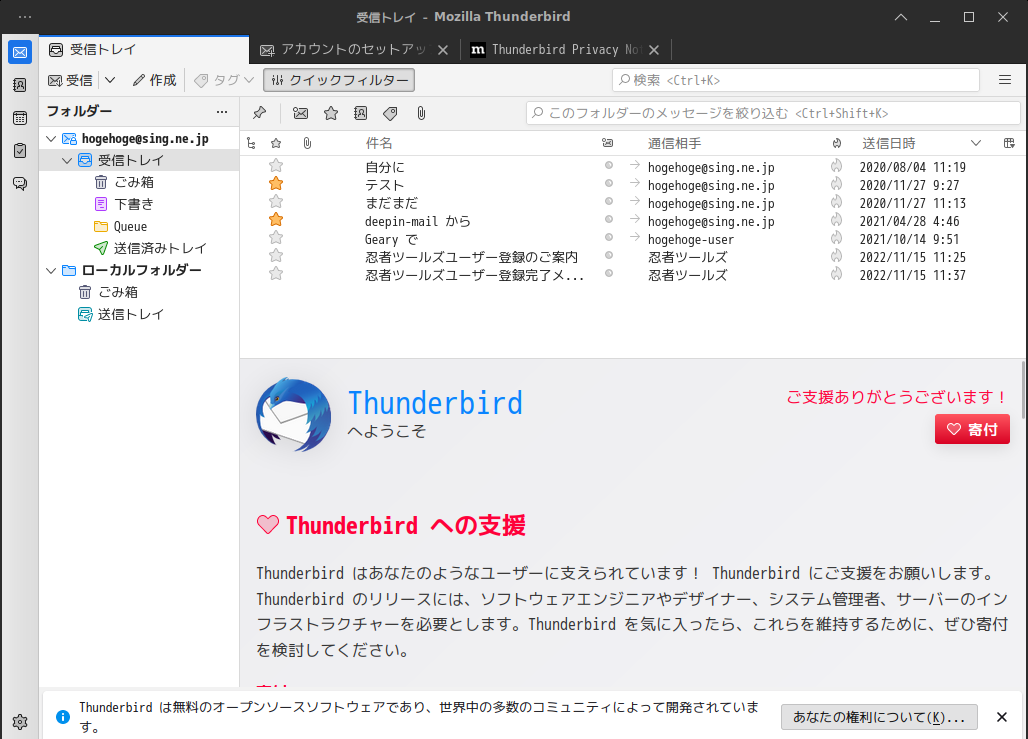Click the folder message filter field

773,113
